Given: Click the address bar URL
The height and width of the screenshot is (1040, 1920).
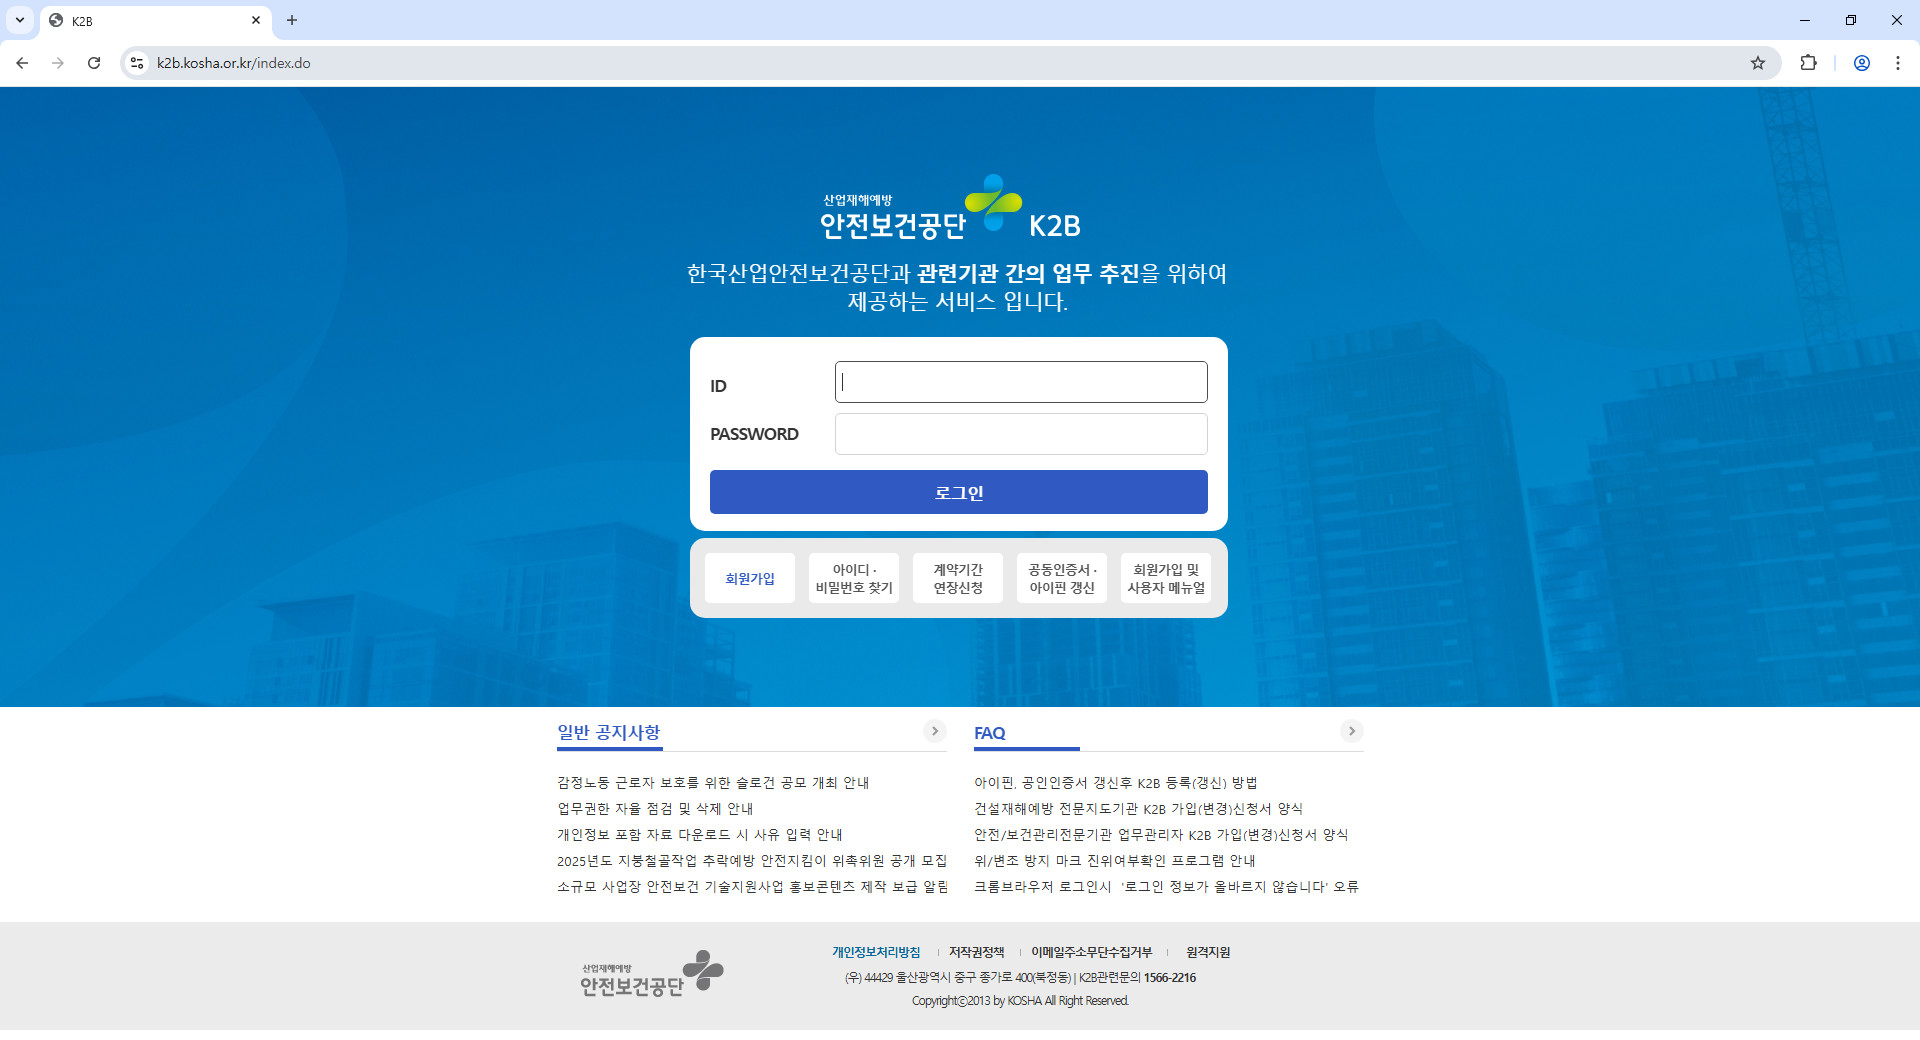Looking at the screenshot, I should coord(233,63).
